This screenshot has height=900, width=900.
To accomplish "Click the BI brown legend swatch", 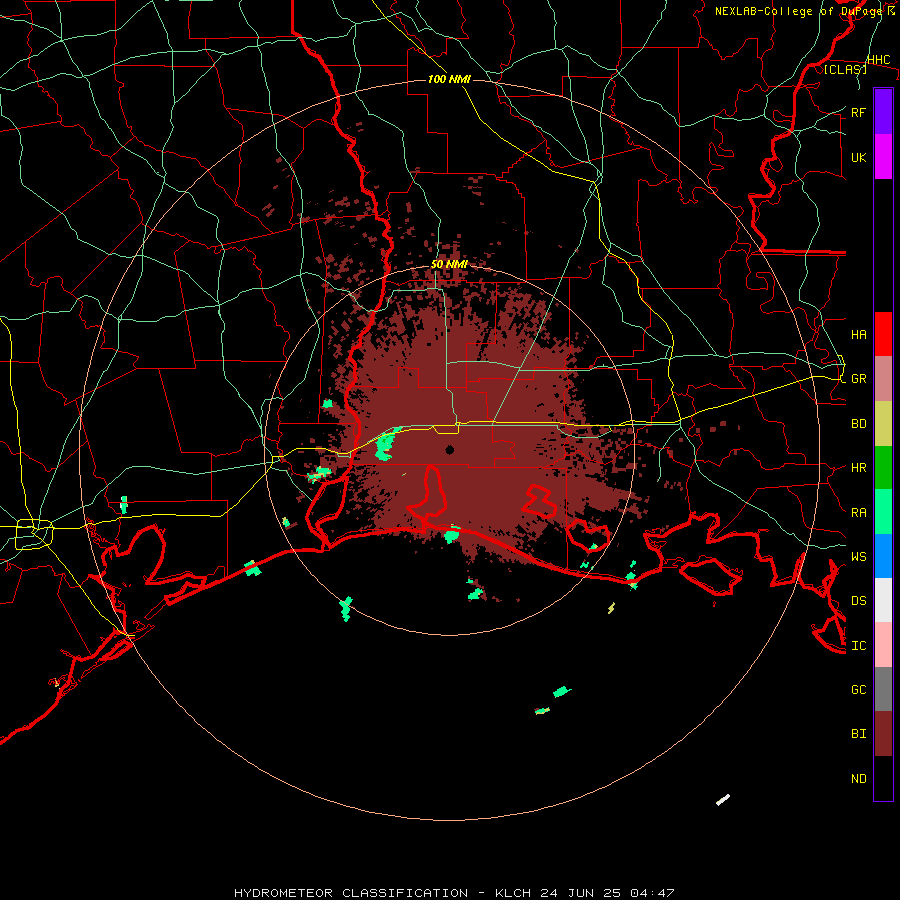I will (x=883, y=734).
